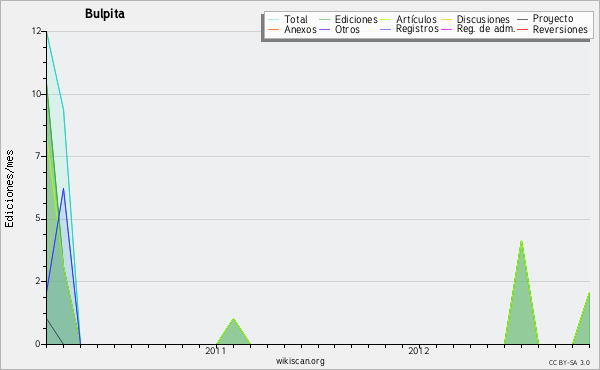Click the 10 y-axis tick label

pos(36,94)
